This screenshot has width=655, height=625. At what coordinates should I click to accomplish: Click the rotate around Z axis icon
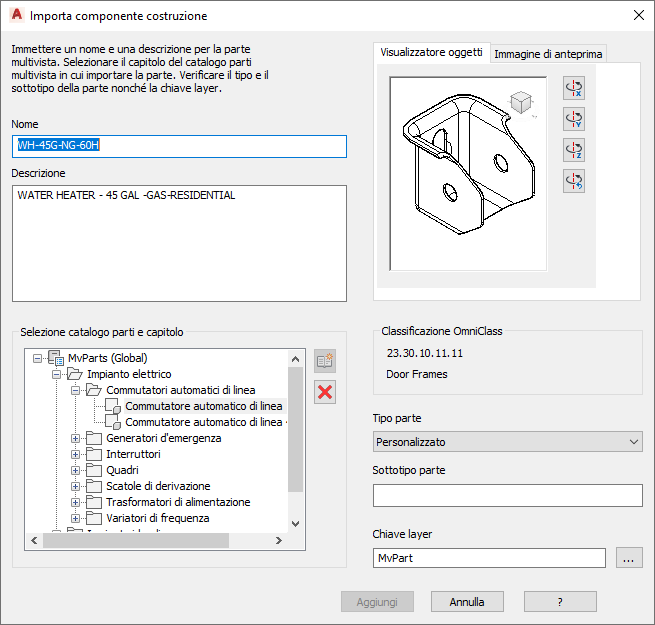click(x=574, y=150)
